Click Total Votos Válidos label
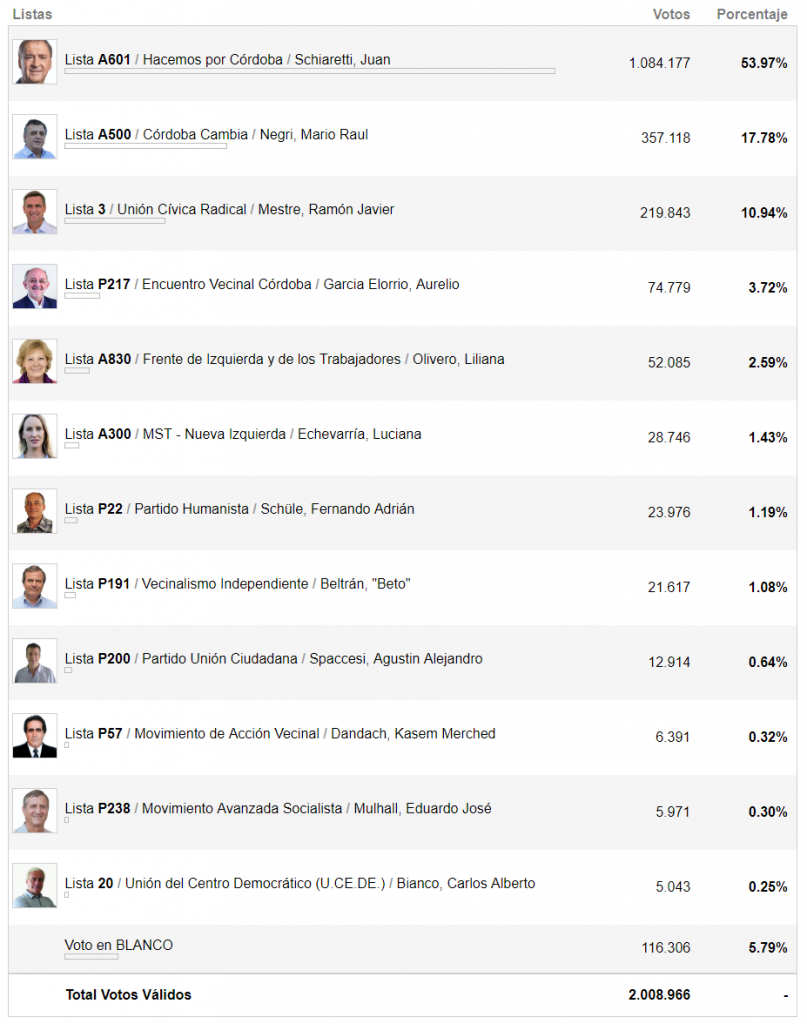Viewport: 807px width, 1024px height. (128, 995)
